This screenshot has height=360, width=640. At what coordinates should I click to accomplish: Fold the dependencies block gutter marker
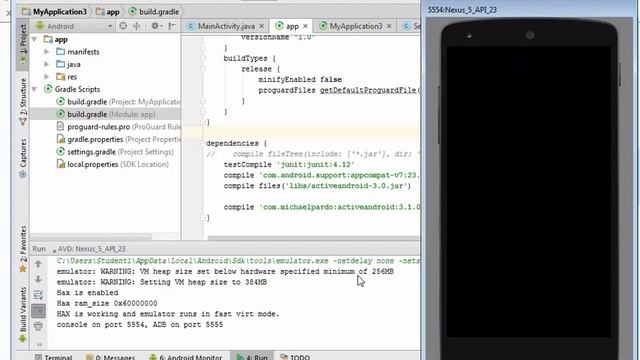[203, 143]
